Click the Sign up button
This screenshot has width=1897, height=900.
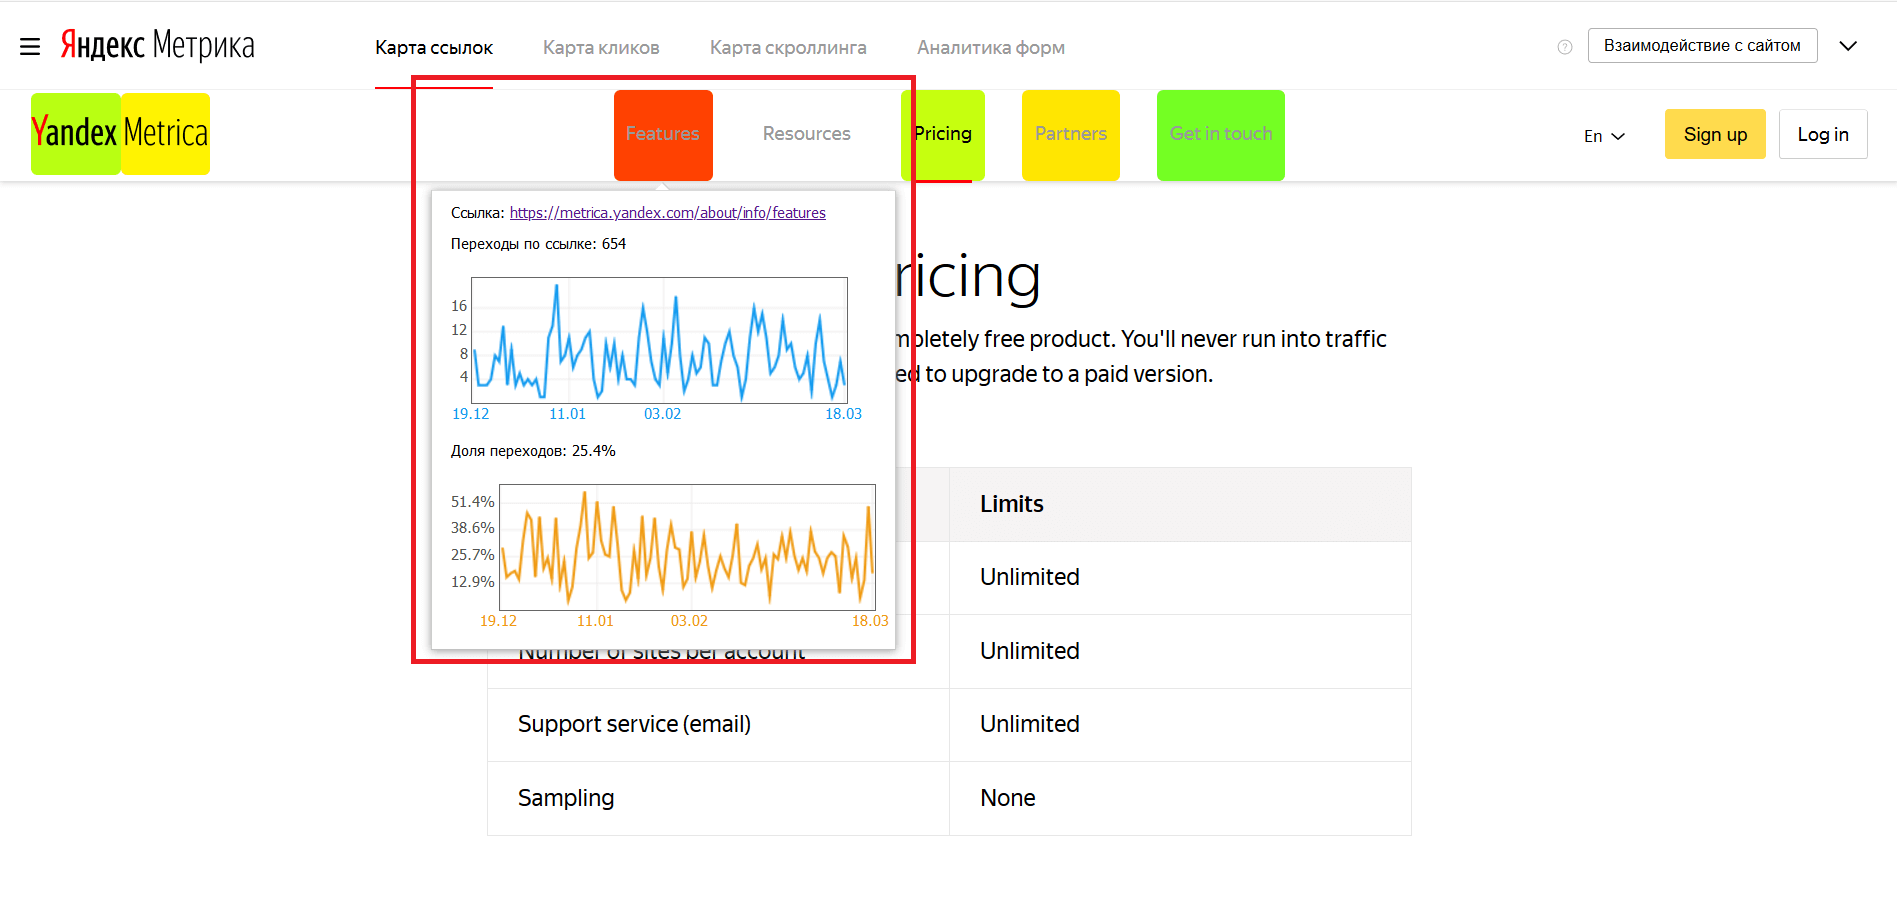pos(1714,135)
